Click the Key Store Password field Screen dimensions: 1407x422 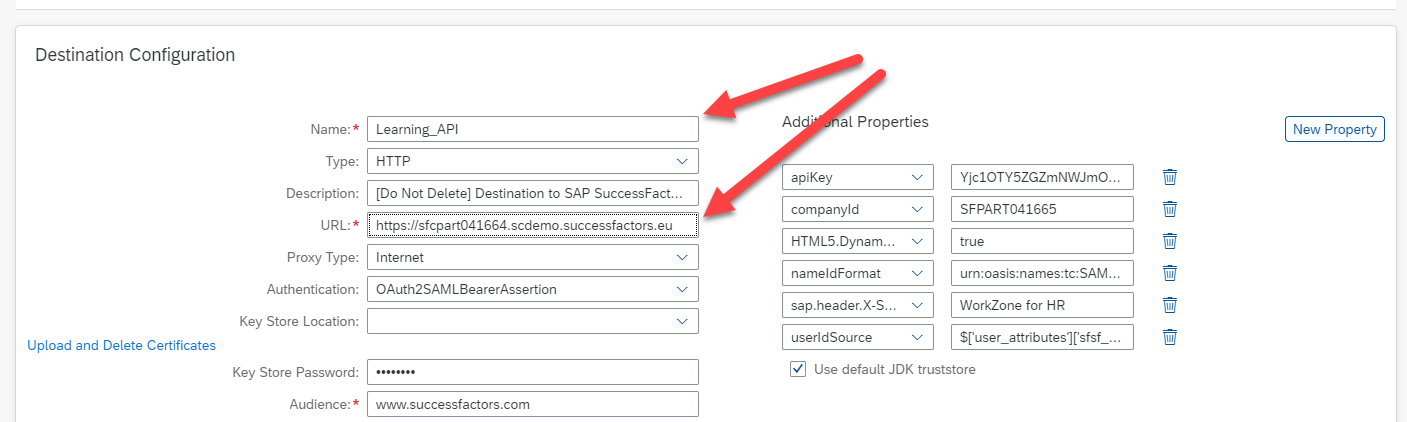click(533, 372)
